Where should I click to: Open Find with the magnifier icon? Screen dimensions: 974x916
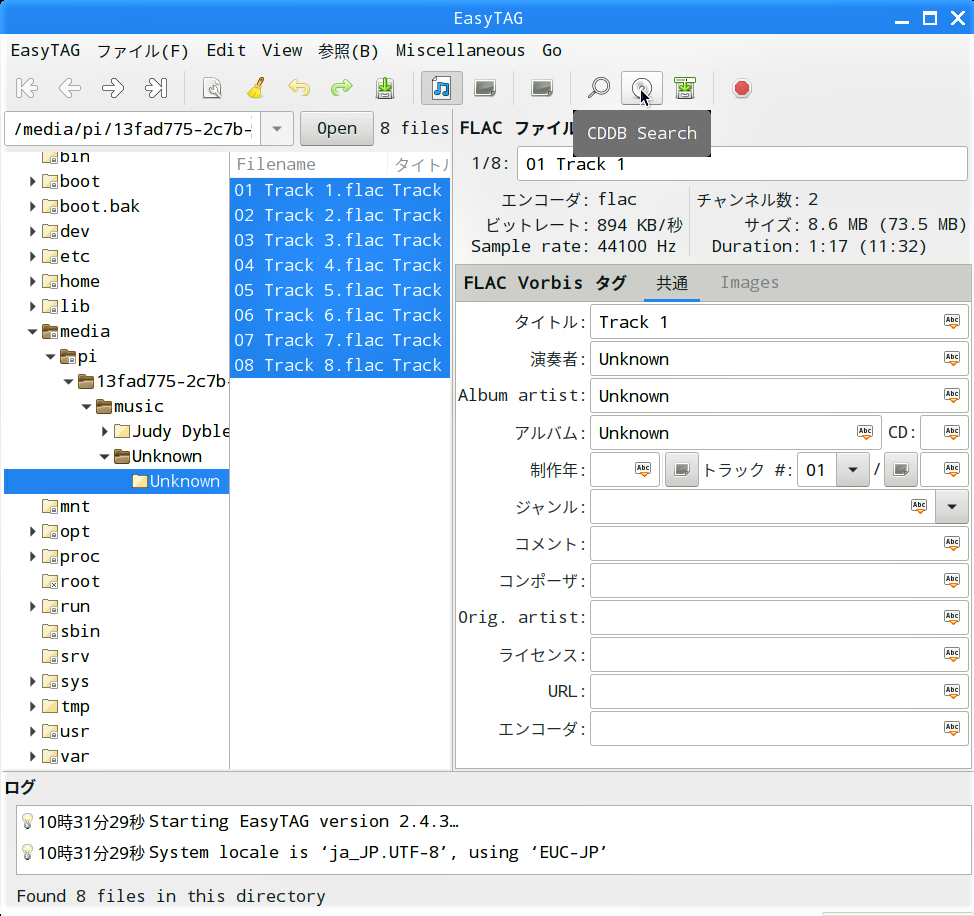click(x=599, y=88)
